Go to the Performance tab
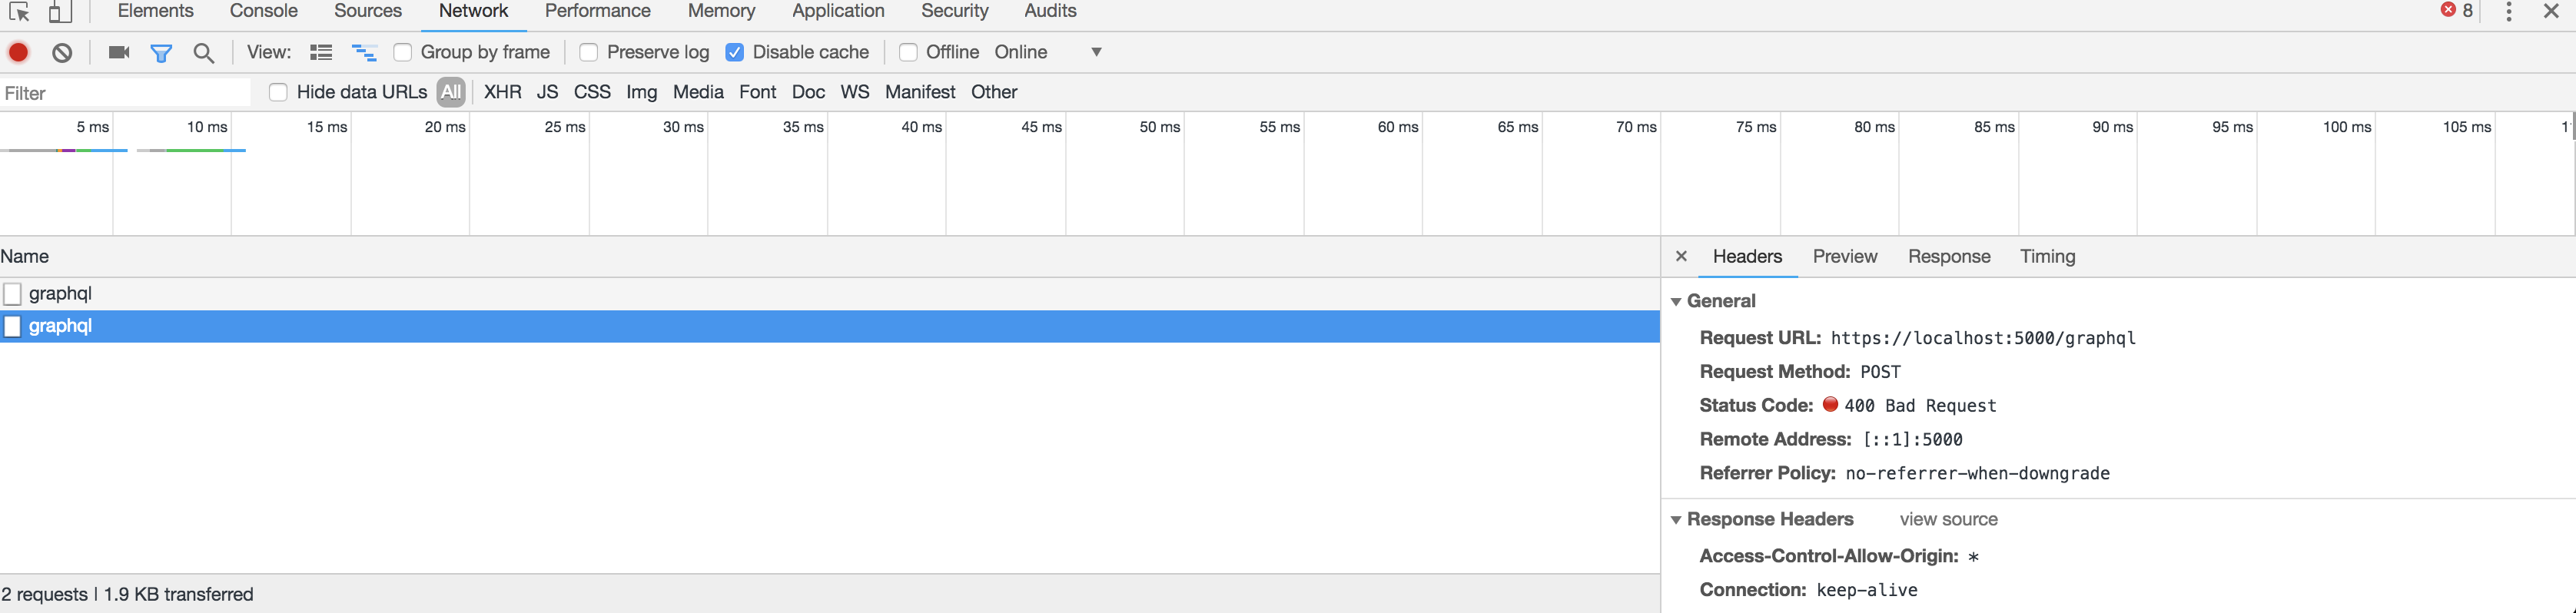The image size is (2576, 613). click(x=598, y=12)
